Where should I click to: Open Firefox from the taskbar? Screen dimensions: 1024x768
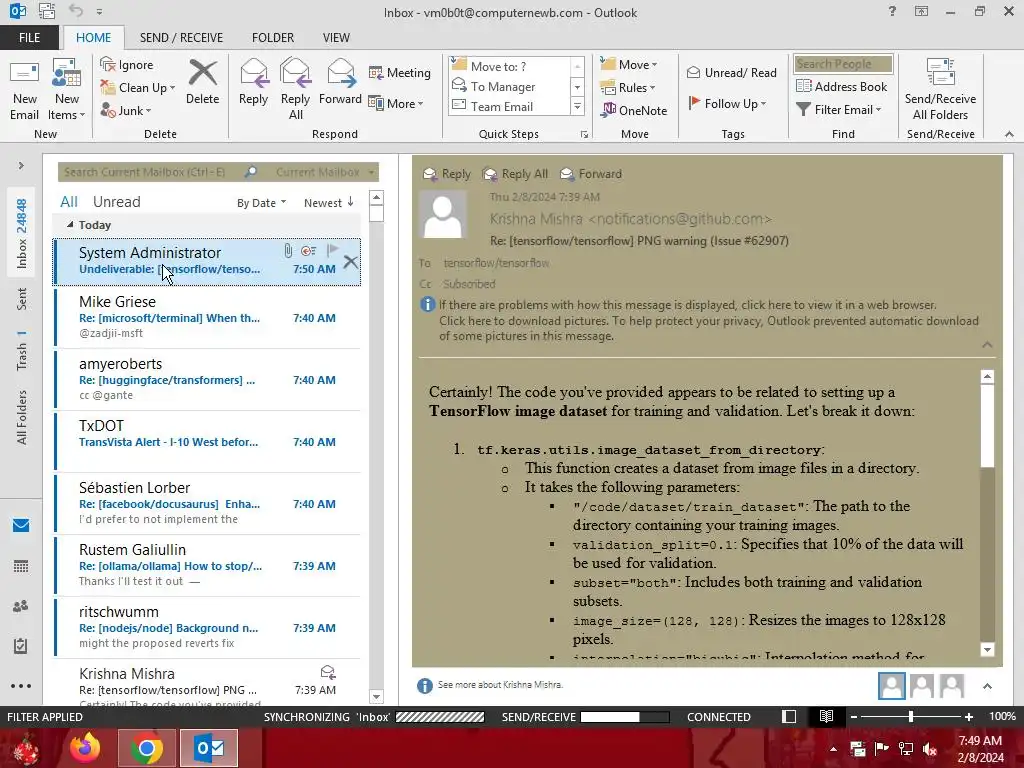[85, 748]
